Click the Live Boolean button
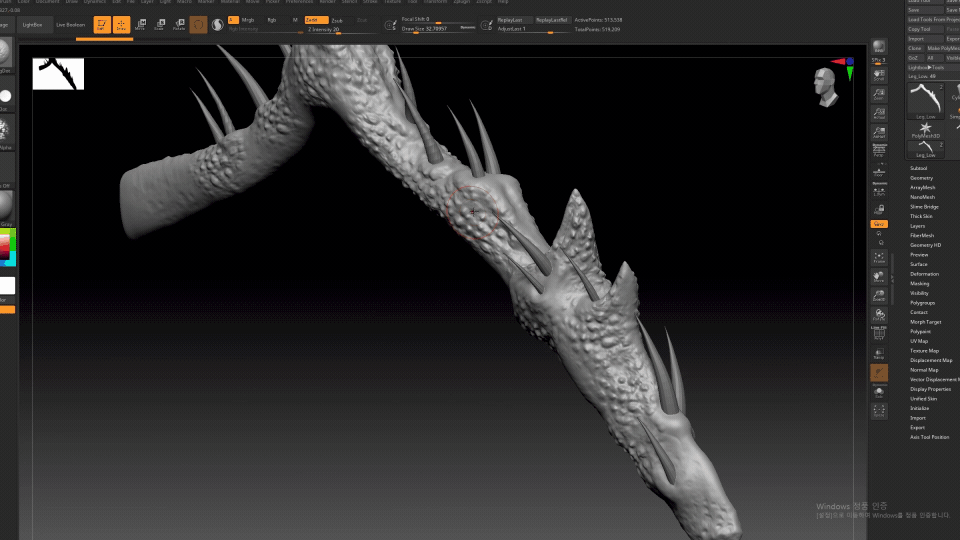The width and height of the screenshot is (960, 540). (x=70, y=24)
